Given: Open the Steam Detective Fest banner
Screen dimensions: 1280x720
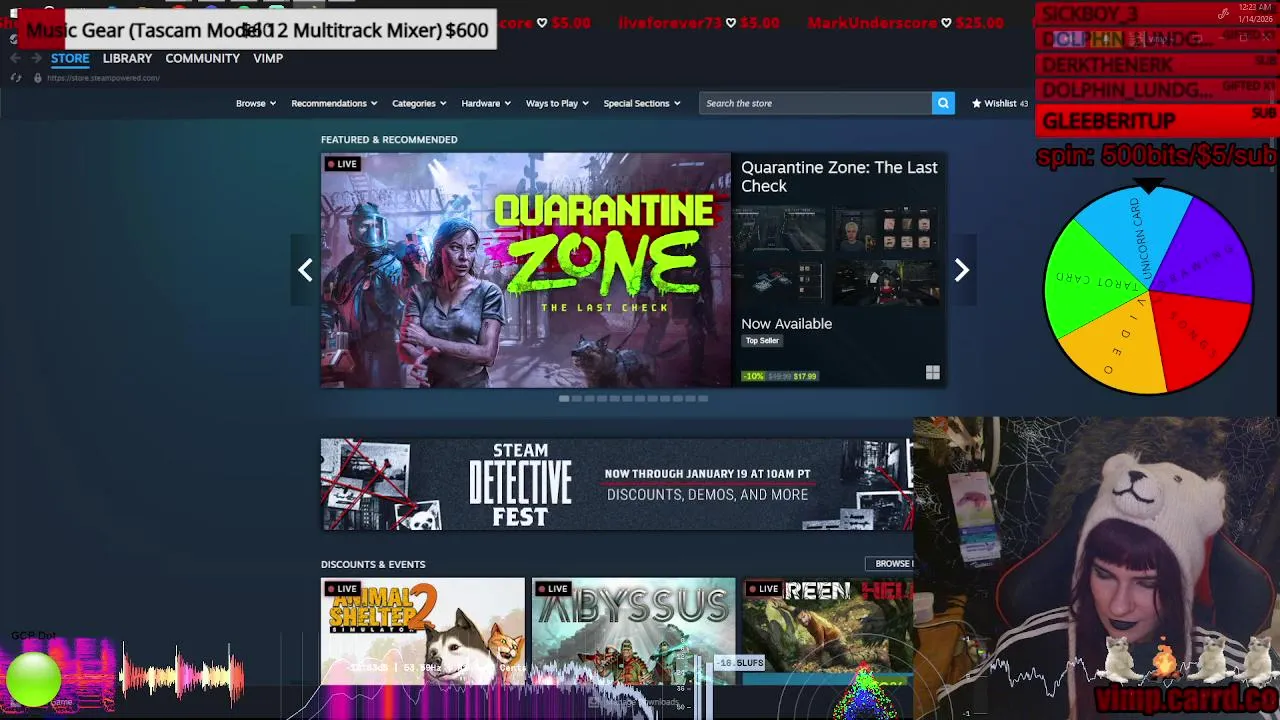Looking at the screenshot, I should click(x=617, y=484).
